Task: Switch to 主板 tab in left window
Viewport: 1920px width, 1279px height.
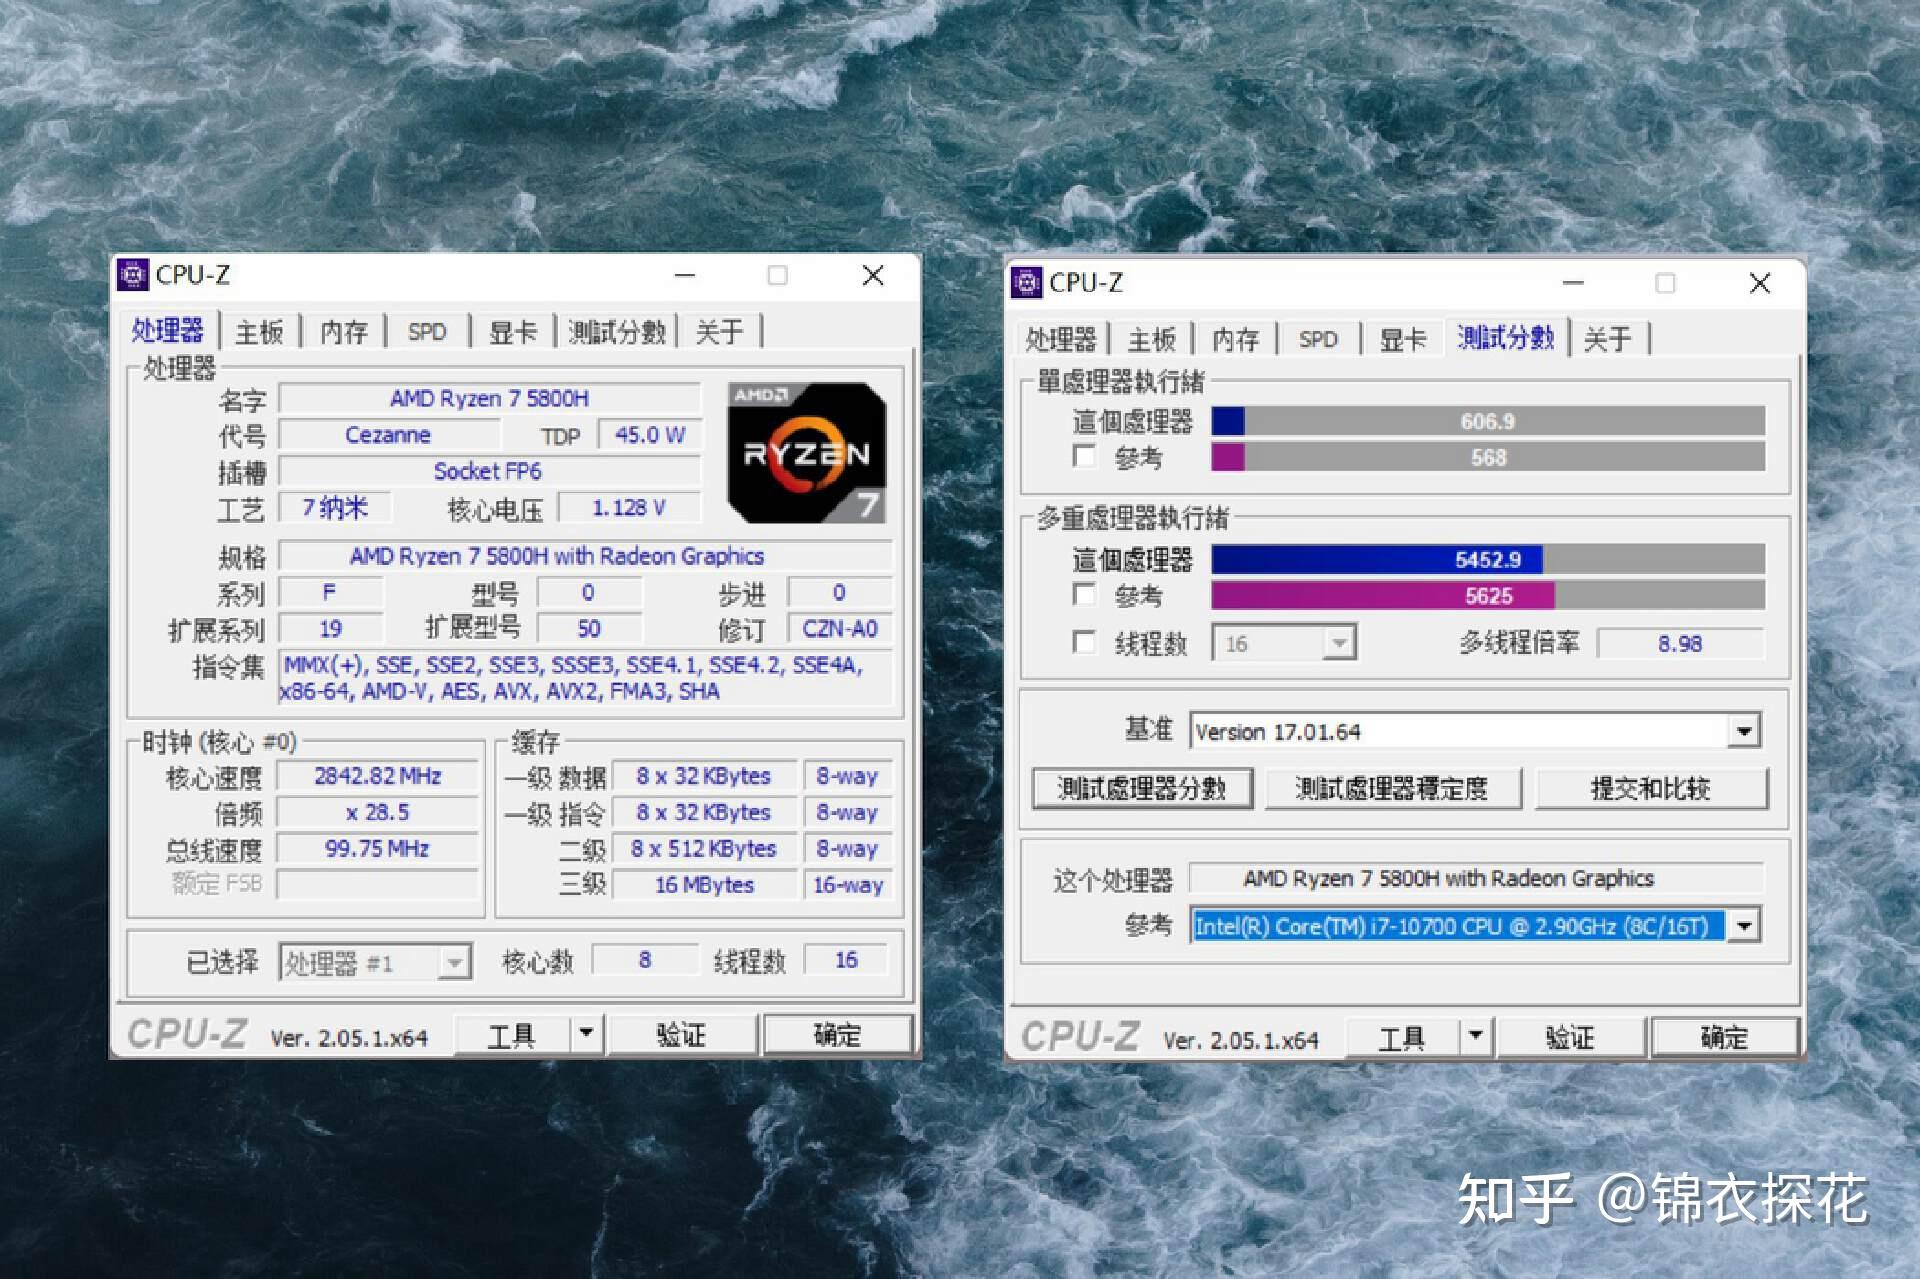Action: click(x=259, y=332)
